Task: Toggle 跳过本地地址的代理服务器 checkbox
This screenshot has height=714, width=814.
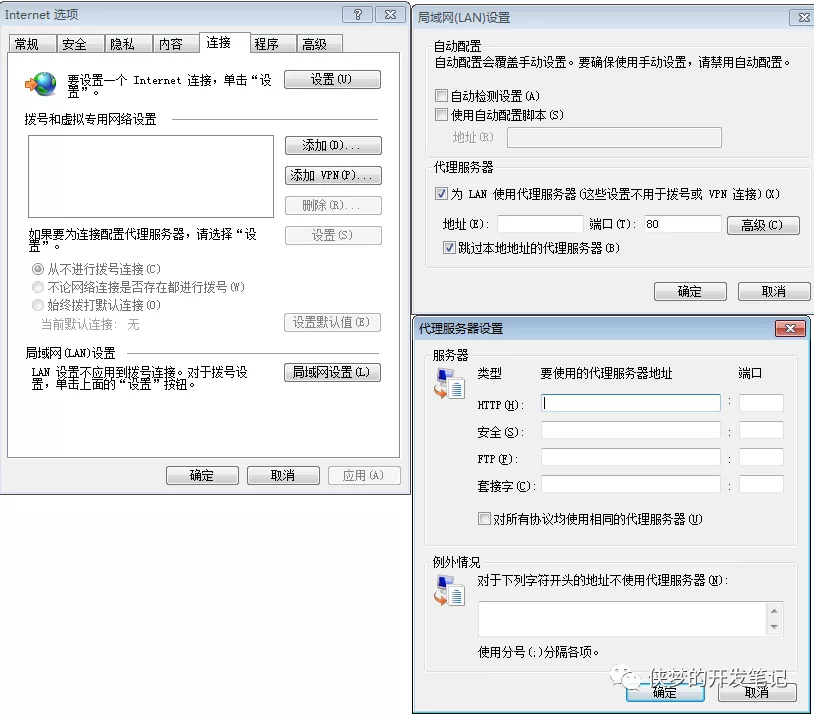Action: click(x=450, y=248)
